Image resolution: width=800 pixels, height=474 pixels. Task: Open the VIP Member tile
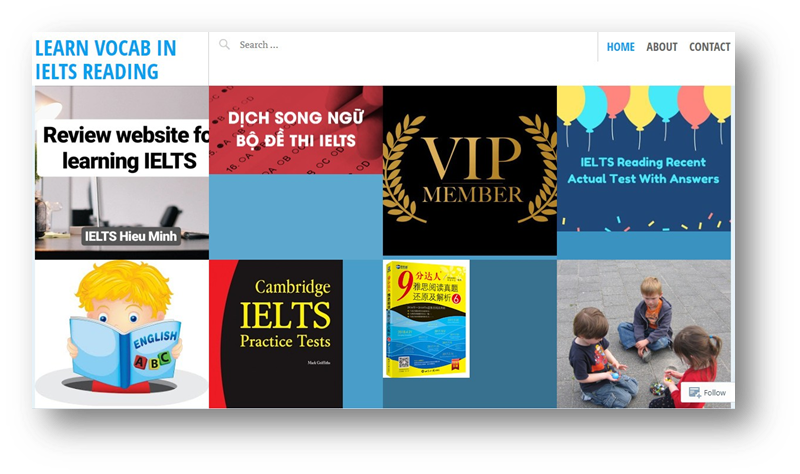[470, 170]
